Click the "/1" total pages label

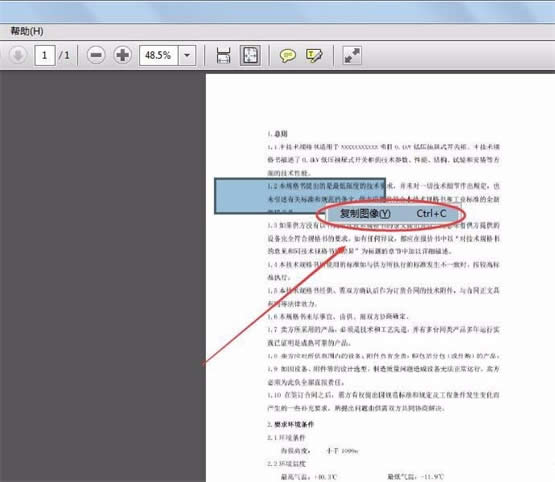pyautogui.click(x=64, y=55)
